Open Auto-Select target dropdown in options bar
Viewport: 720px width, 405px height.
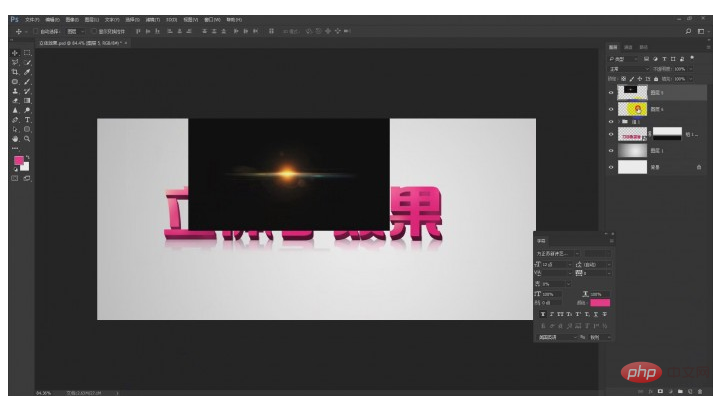pyautogui.click(x=76, y=31)
